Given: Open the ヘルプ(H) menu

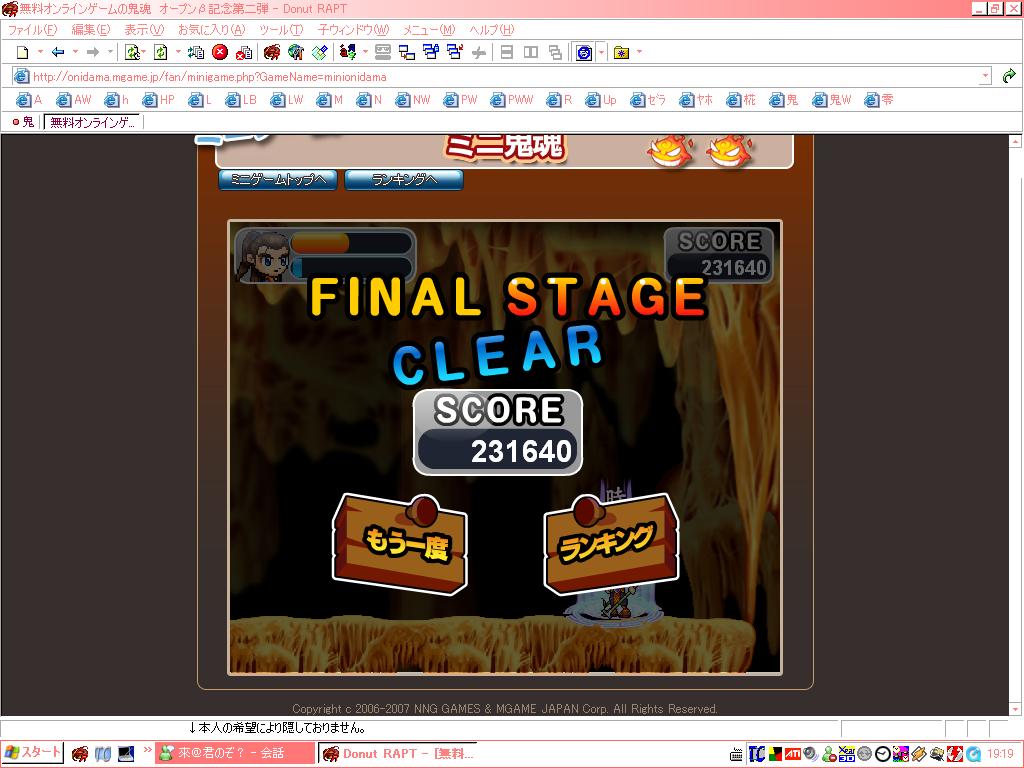Looking at the screenshot, I should tap(492, 29).
